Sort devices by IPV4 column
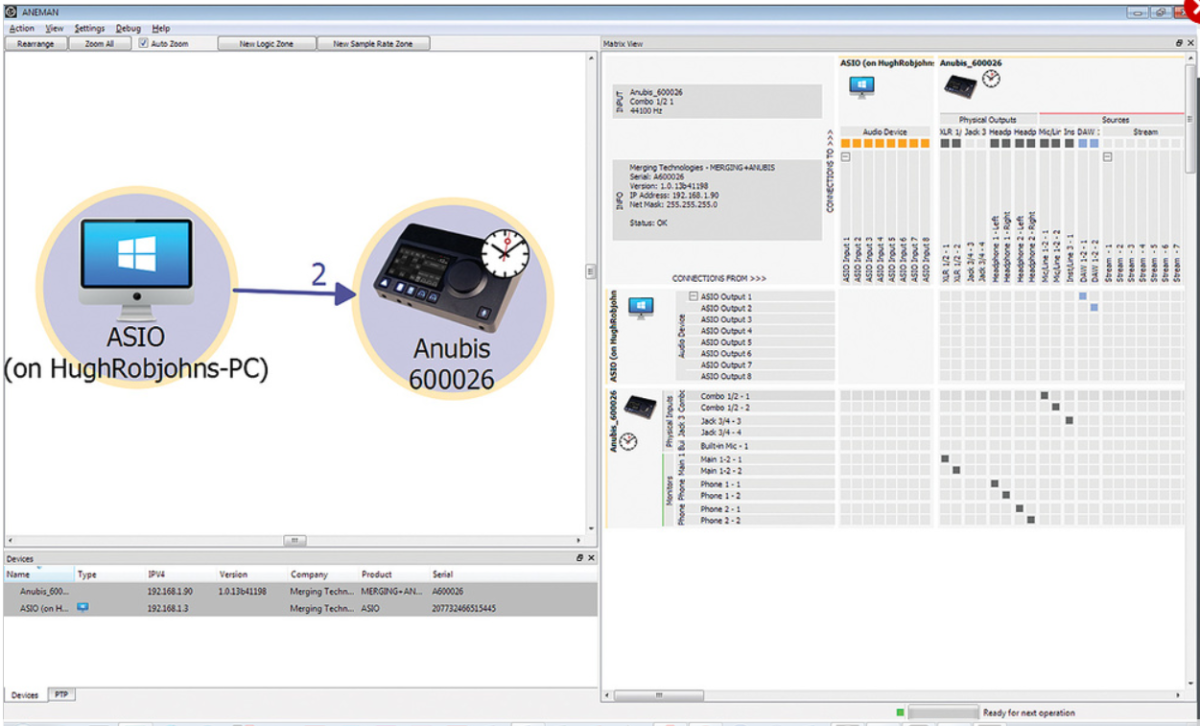The image size is (1200, 726). tap(180, 575)
